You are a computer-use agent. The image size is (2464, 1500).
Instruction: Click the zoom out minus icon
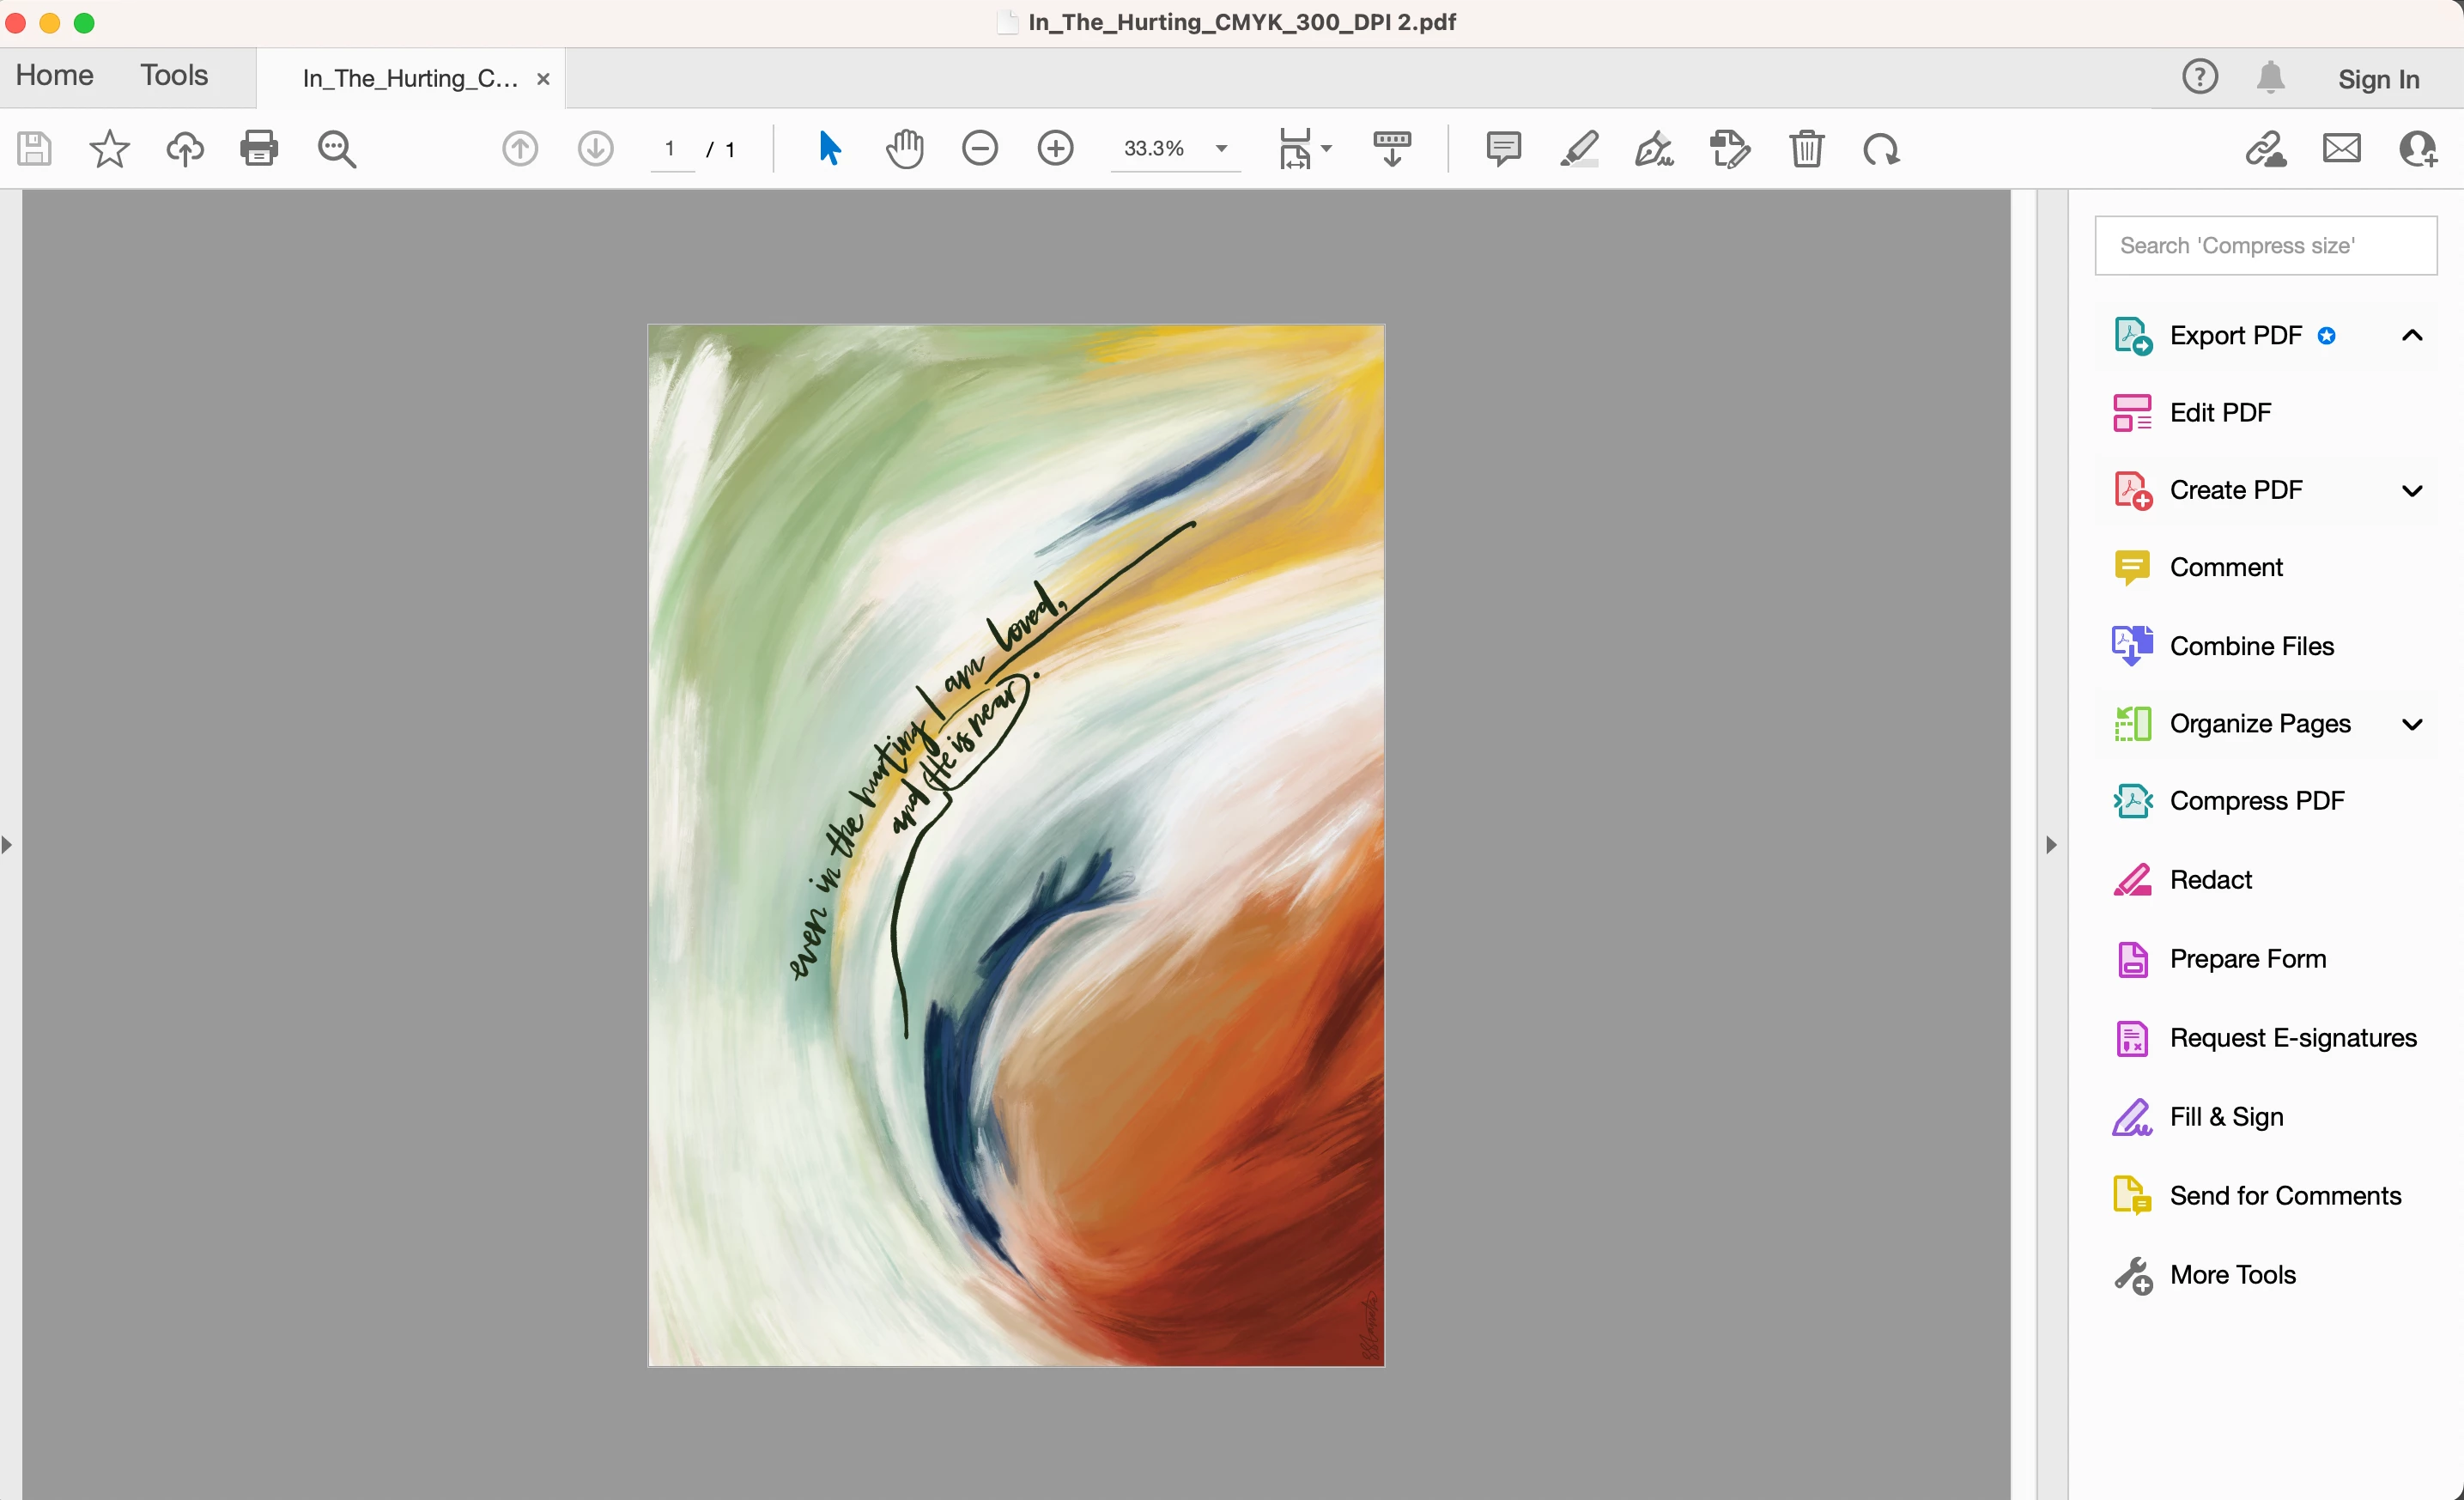pyautogui.click(x=980, y=150)
